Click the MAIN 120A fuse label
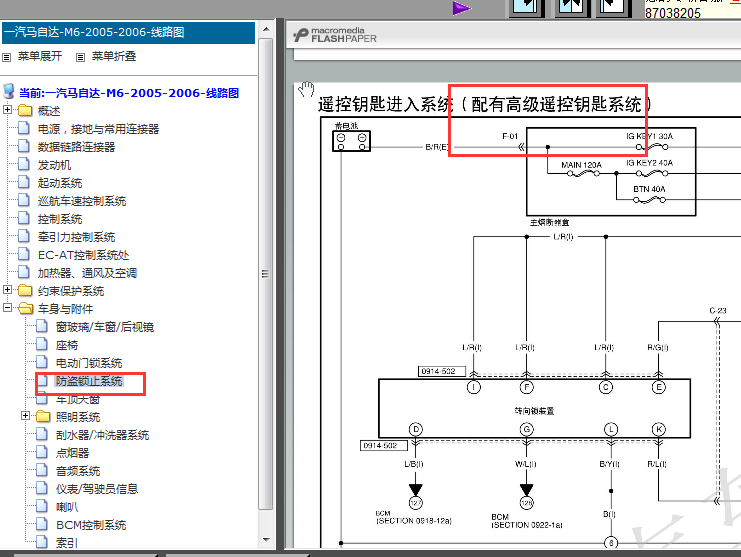Image resolution: width=741 pixels, height=557 pixels. pos(581,165)
